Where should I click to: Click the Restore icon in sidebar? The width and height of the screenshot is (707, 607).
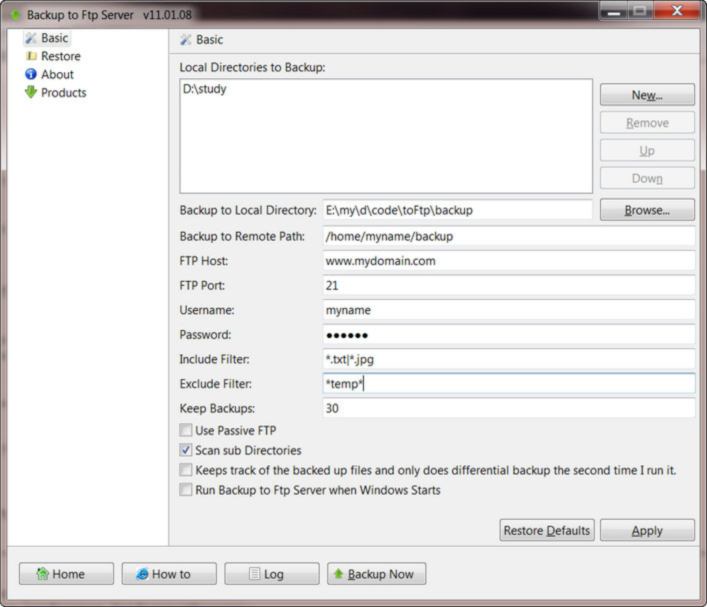[31, 56]
